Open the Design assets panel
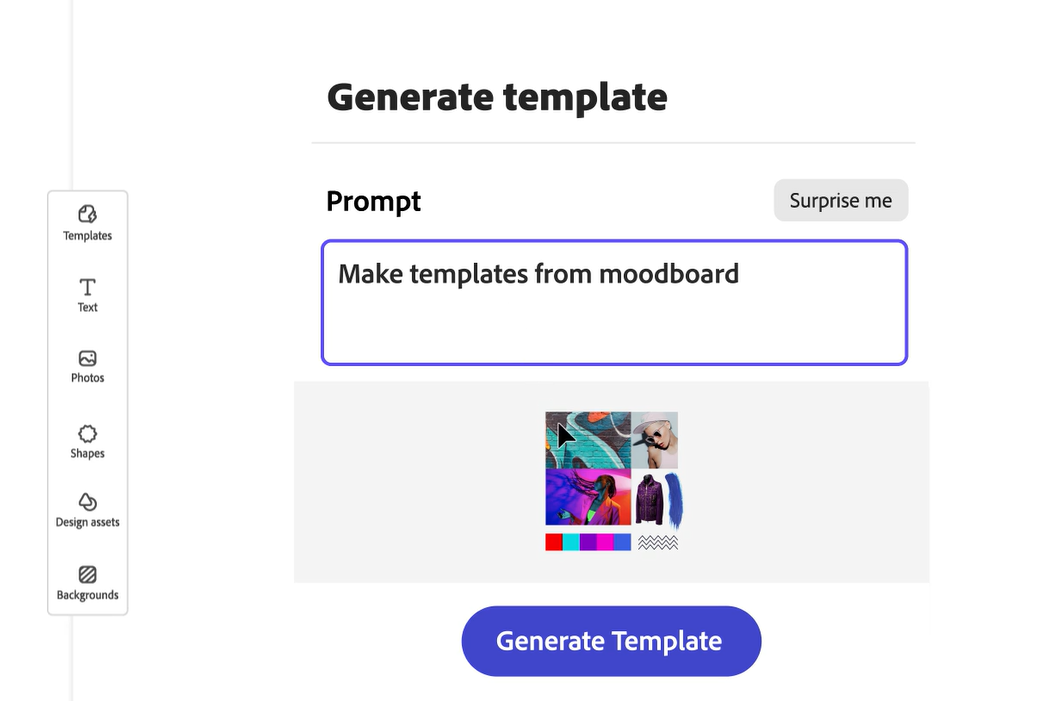This screenshot has width=1048, height=701. [87, 508]
